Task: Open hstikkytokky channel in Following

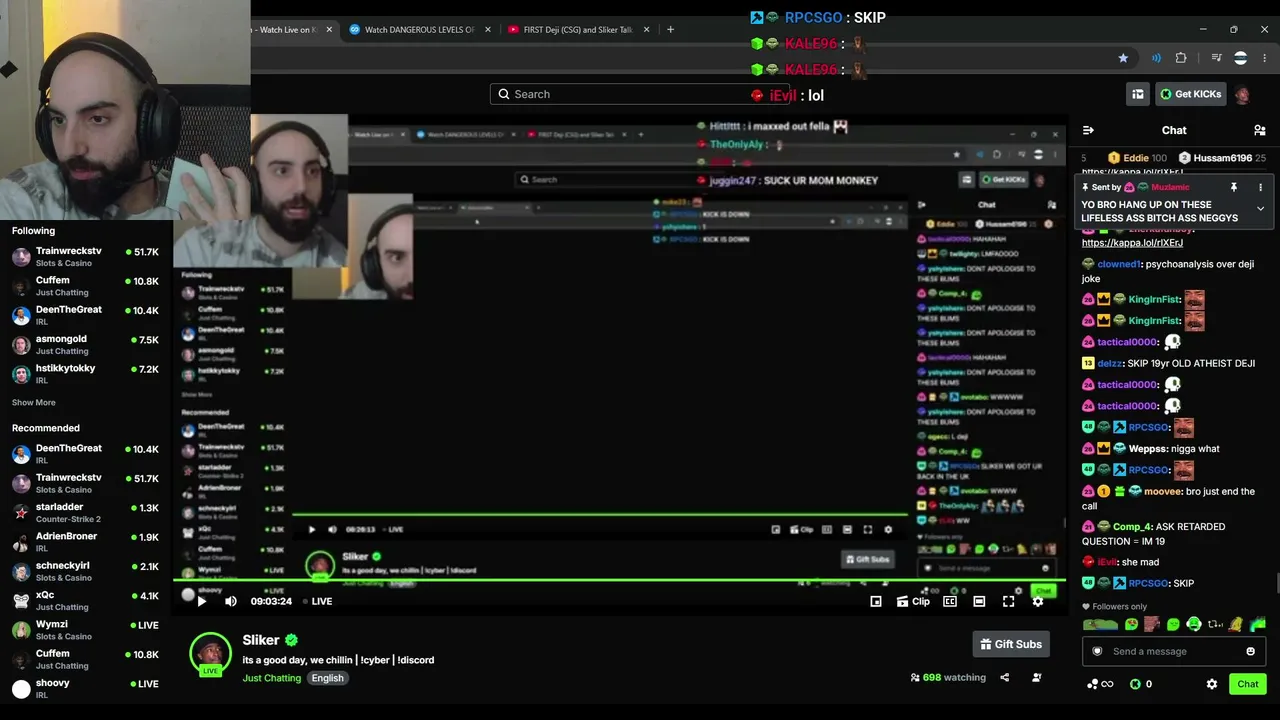Action: [x=85, y=374]
